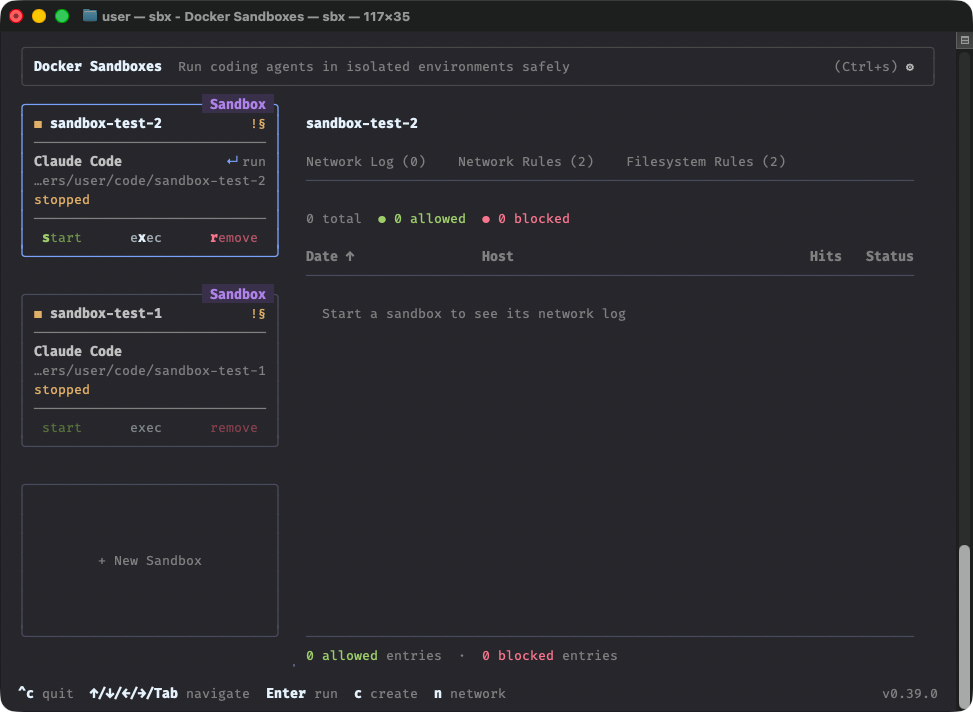Click the terminal scroll-lock icon at top right
Image resolution: width=973 pixels, height=712 pixels.
point(964,40)
